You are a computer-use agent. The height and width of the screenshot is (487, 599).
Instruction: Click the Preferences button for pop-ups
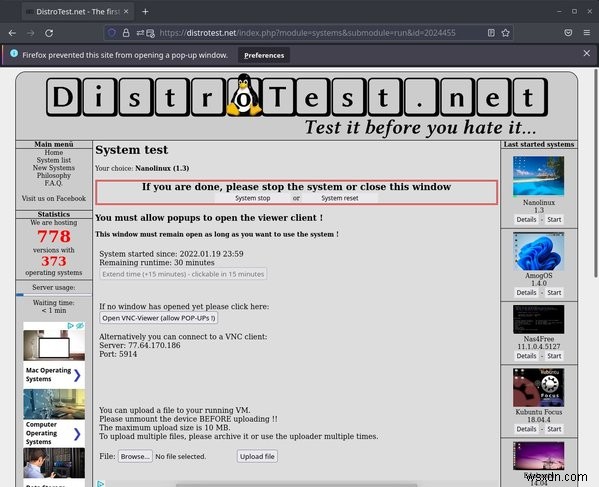click(x=264, y=55)
